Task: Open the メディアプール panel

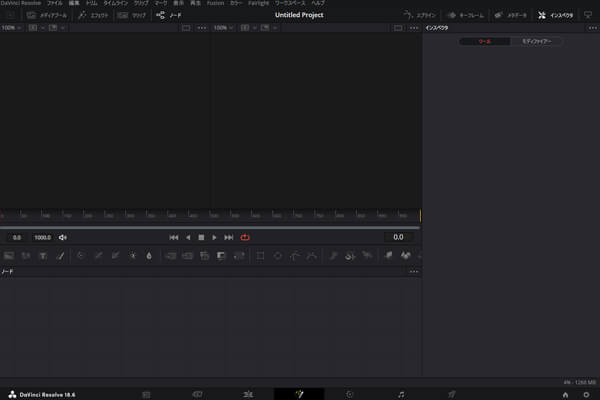Action: [x=46, y=16]
